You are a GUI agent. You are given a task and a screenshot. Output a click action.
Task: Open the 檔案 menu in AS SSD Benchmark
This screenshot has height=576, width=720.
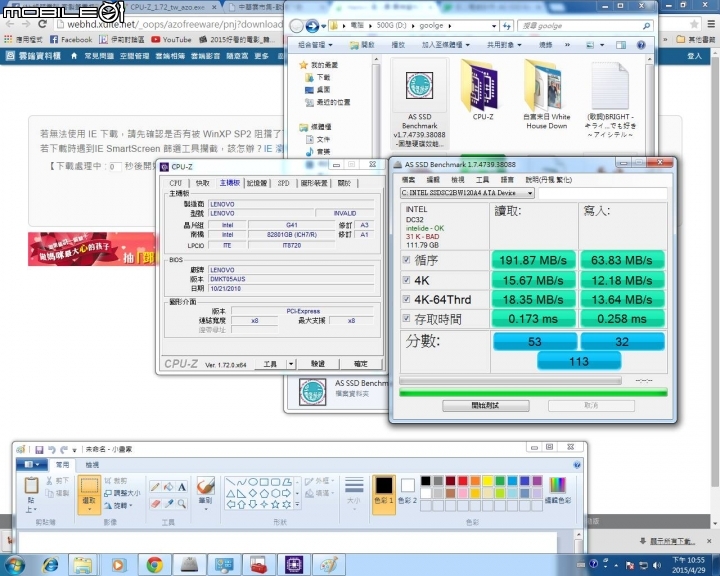pos(408,180)
